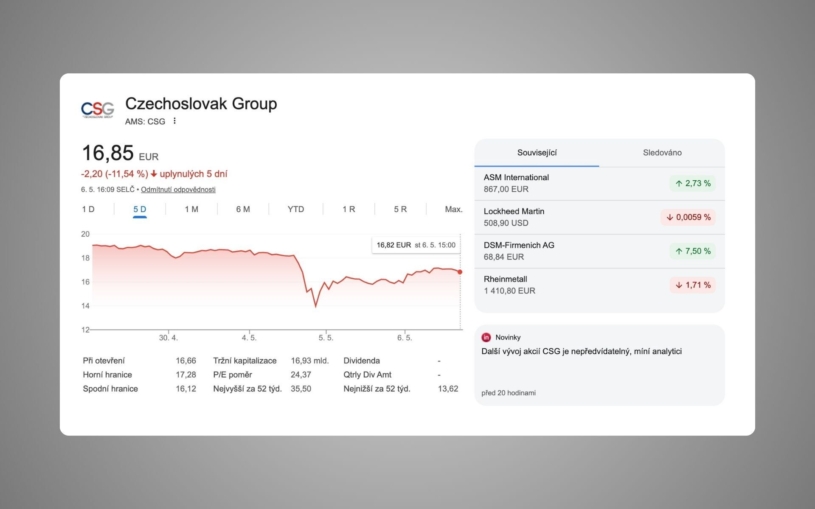Open the Rheinmetall stock row
This screenshot has height=509, width=815.
click(x=599, y=285)
